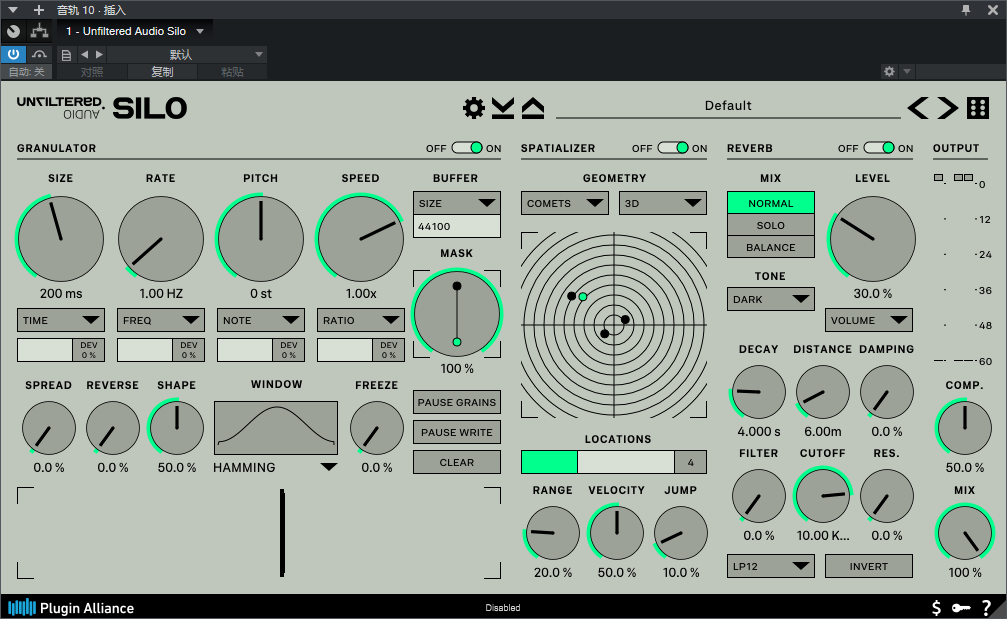The image size is (1007, 619).
Task: Select SOLO reverb mix mode
Action: point(771,225)
